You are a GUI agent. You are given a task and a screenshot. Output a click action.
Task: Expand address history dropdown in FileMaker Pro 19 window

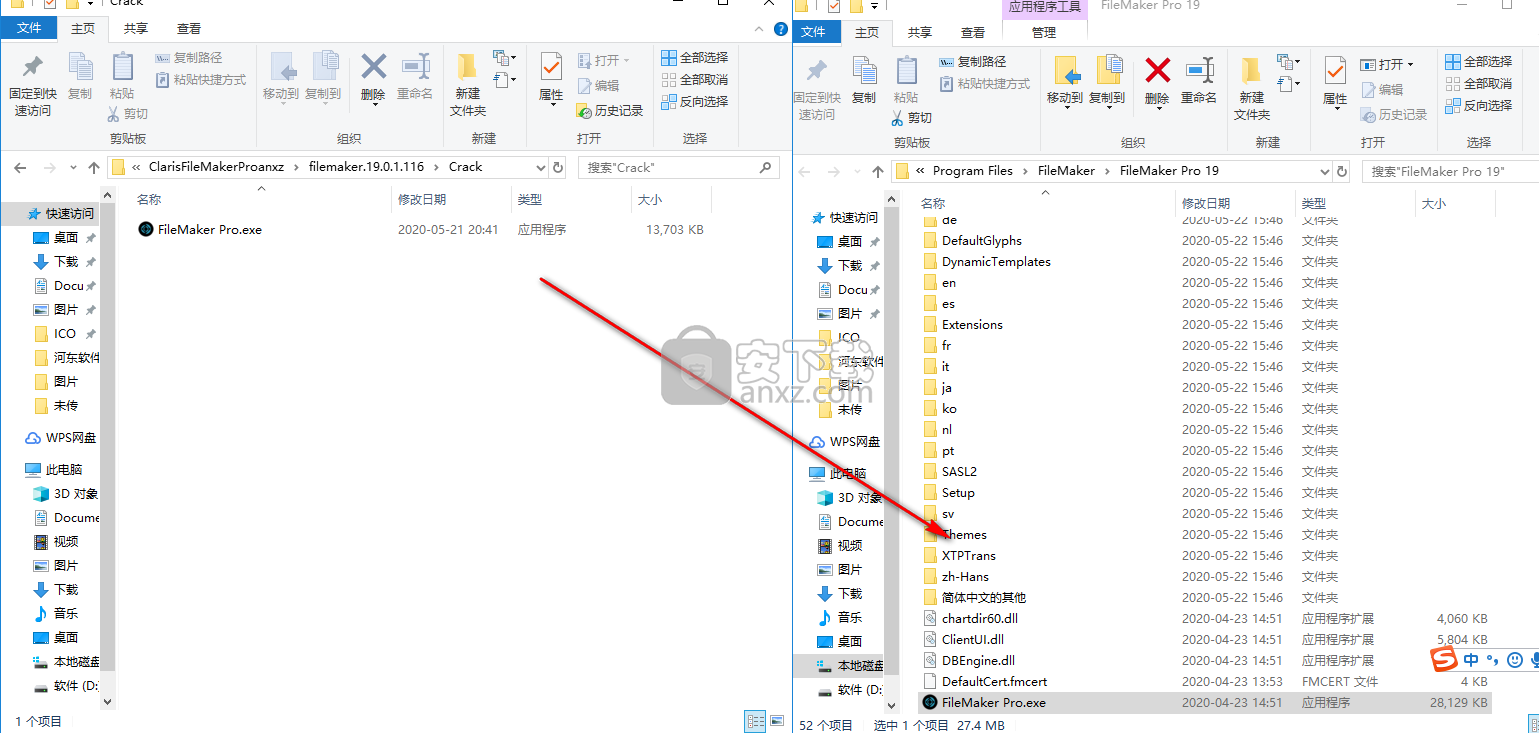1325,171
